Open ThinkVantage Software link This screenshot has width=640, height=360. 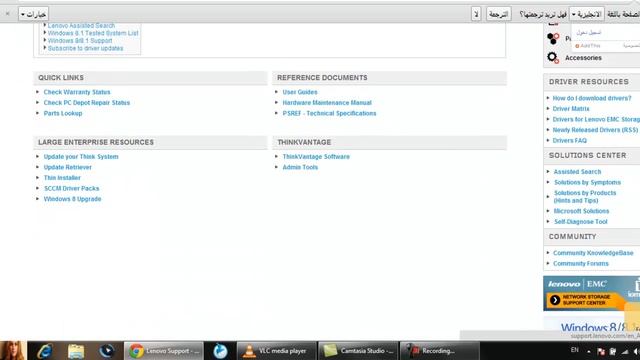(316, 157)
